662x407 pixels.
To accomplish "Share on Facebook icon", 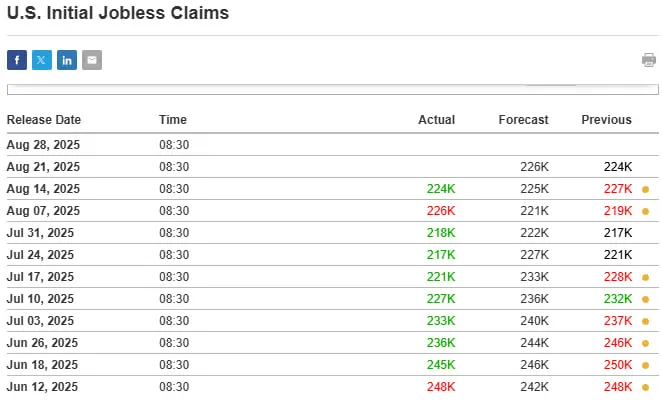I will point(17,60).
